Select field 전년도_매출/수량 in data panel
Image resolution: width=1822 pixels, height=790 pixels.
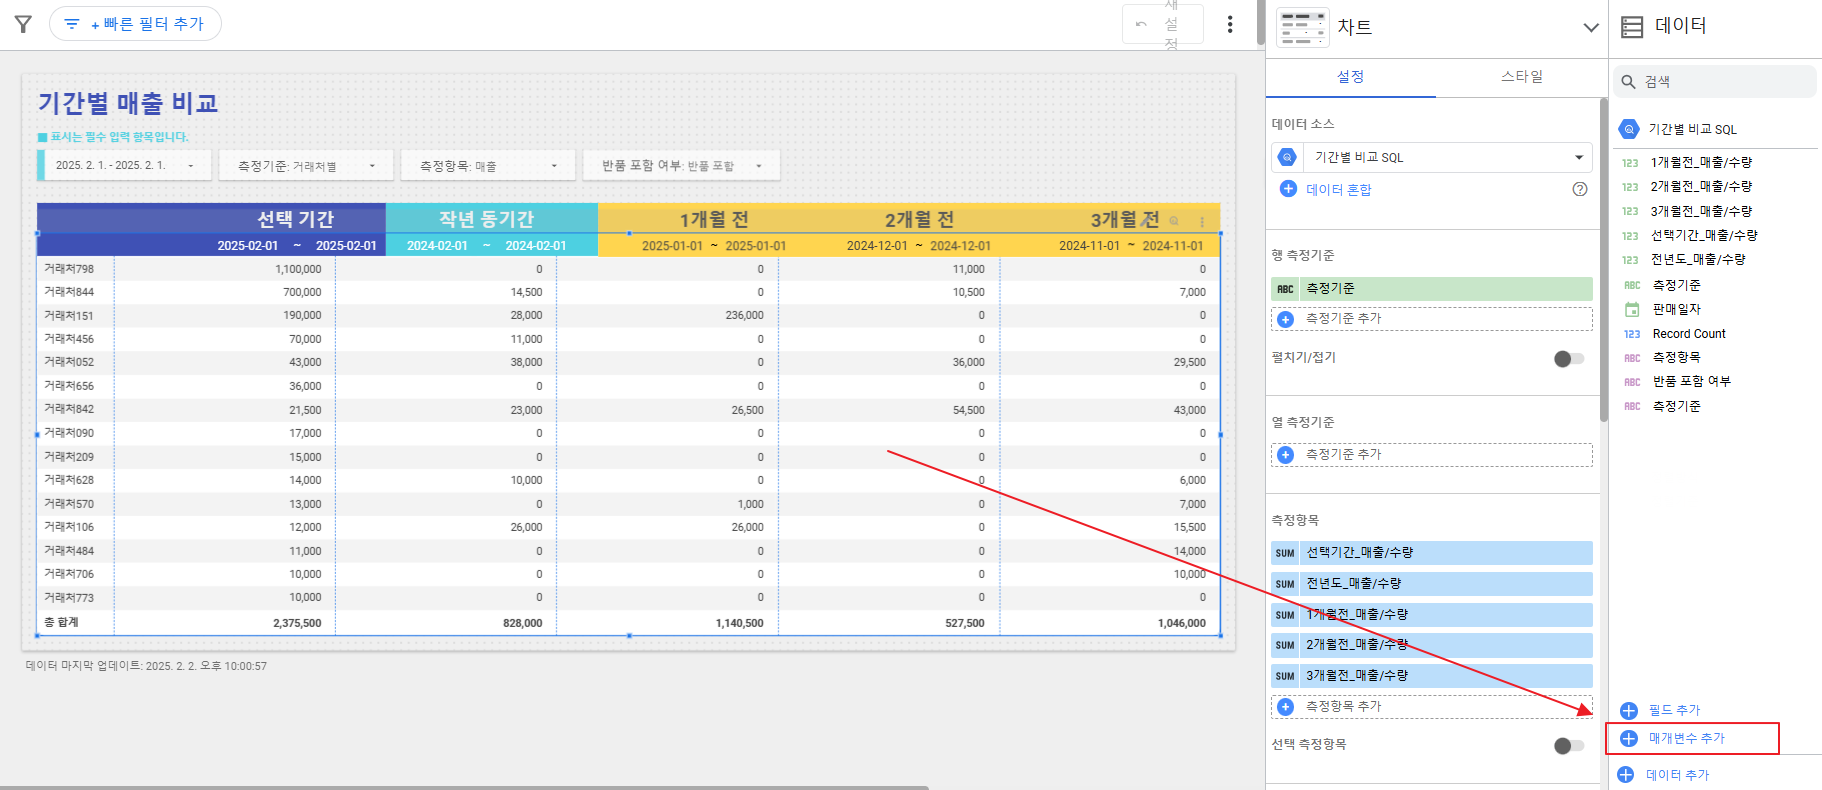[1698, 259]
